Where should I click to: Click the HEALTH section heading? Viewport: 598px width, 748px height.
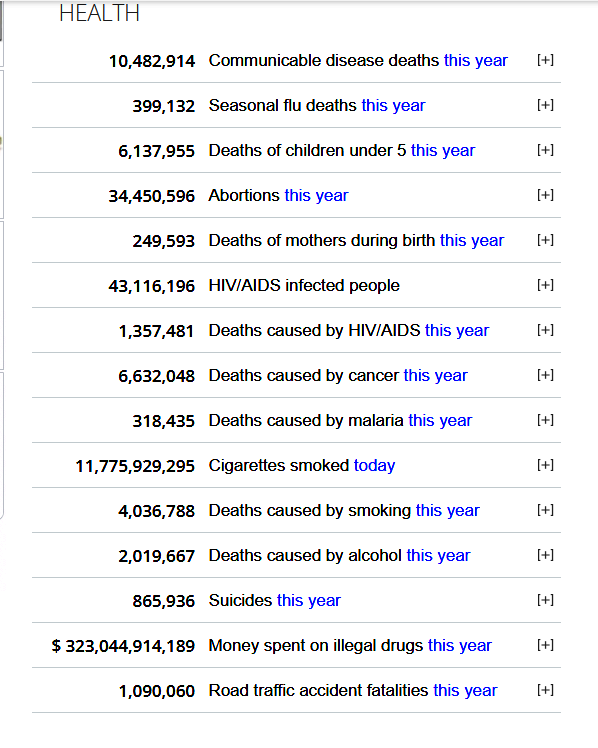point(99,13)
